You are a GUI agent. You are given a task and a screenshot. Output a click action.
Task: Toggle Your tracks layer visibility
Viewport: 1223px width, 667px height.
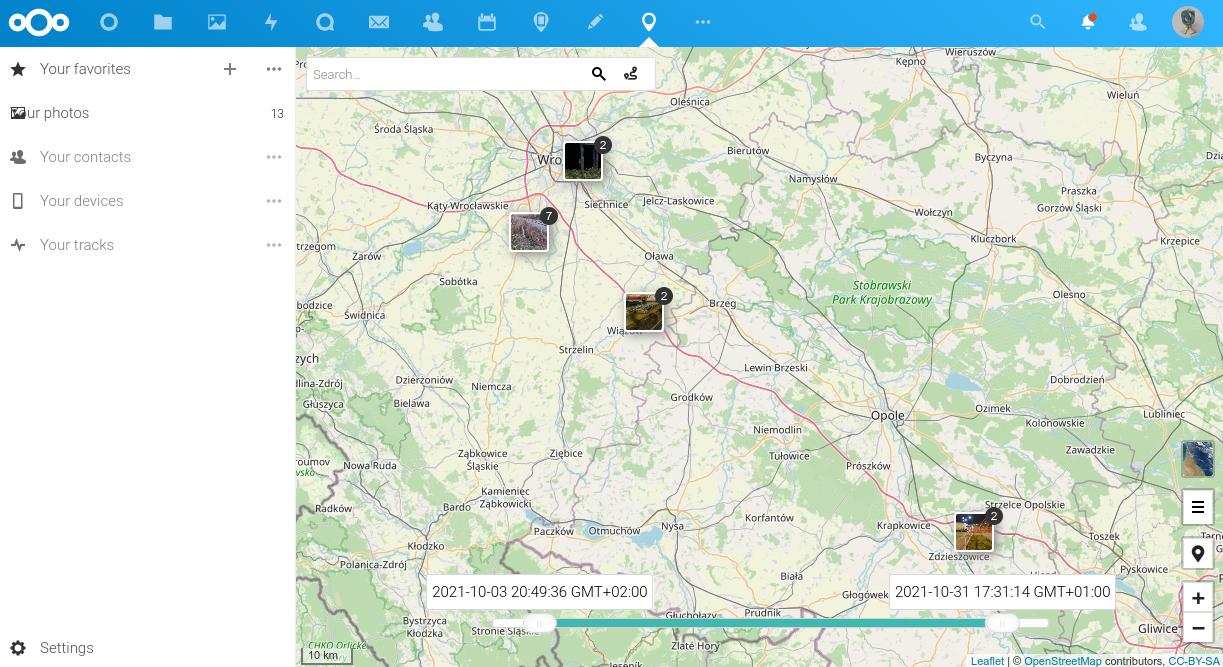click(x=76, y=245)
